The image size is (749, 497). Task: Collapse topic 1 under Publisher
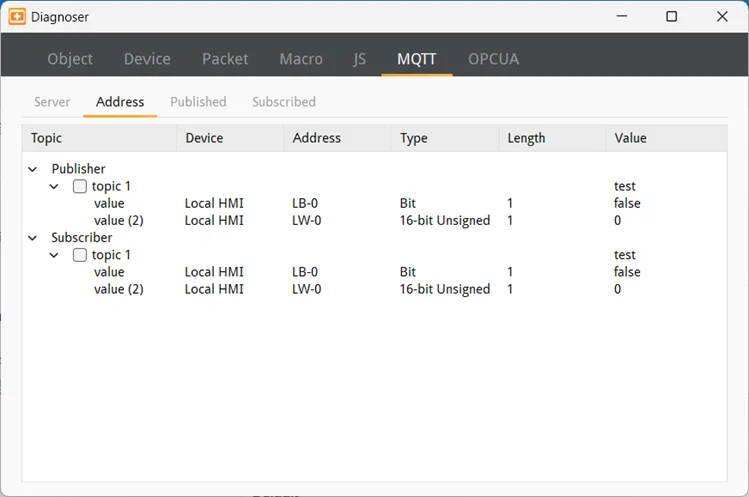(54, 186)
